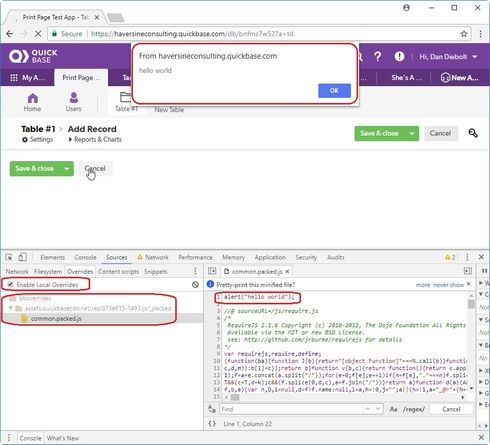
Task: Stop page loading with the X icon
Action: (x=38, y=34)
